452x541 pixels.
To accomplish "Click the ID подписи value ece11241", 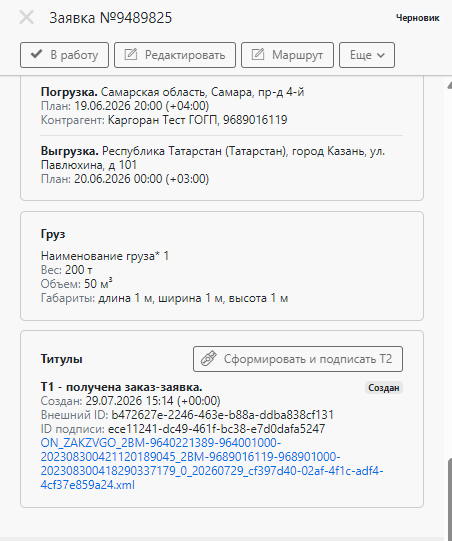I will 216,429.
